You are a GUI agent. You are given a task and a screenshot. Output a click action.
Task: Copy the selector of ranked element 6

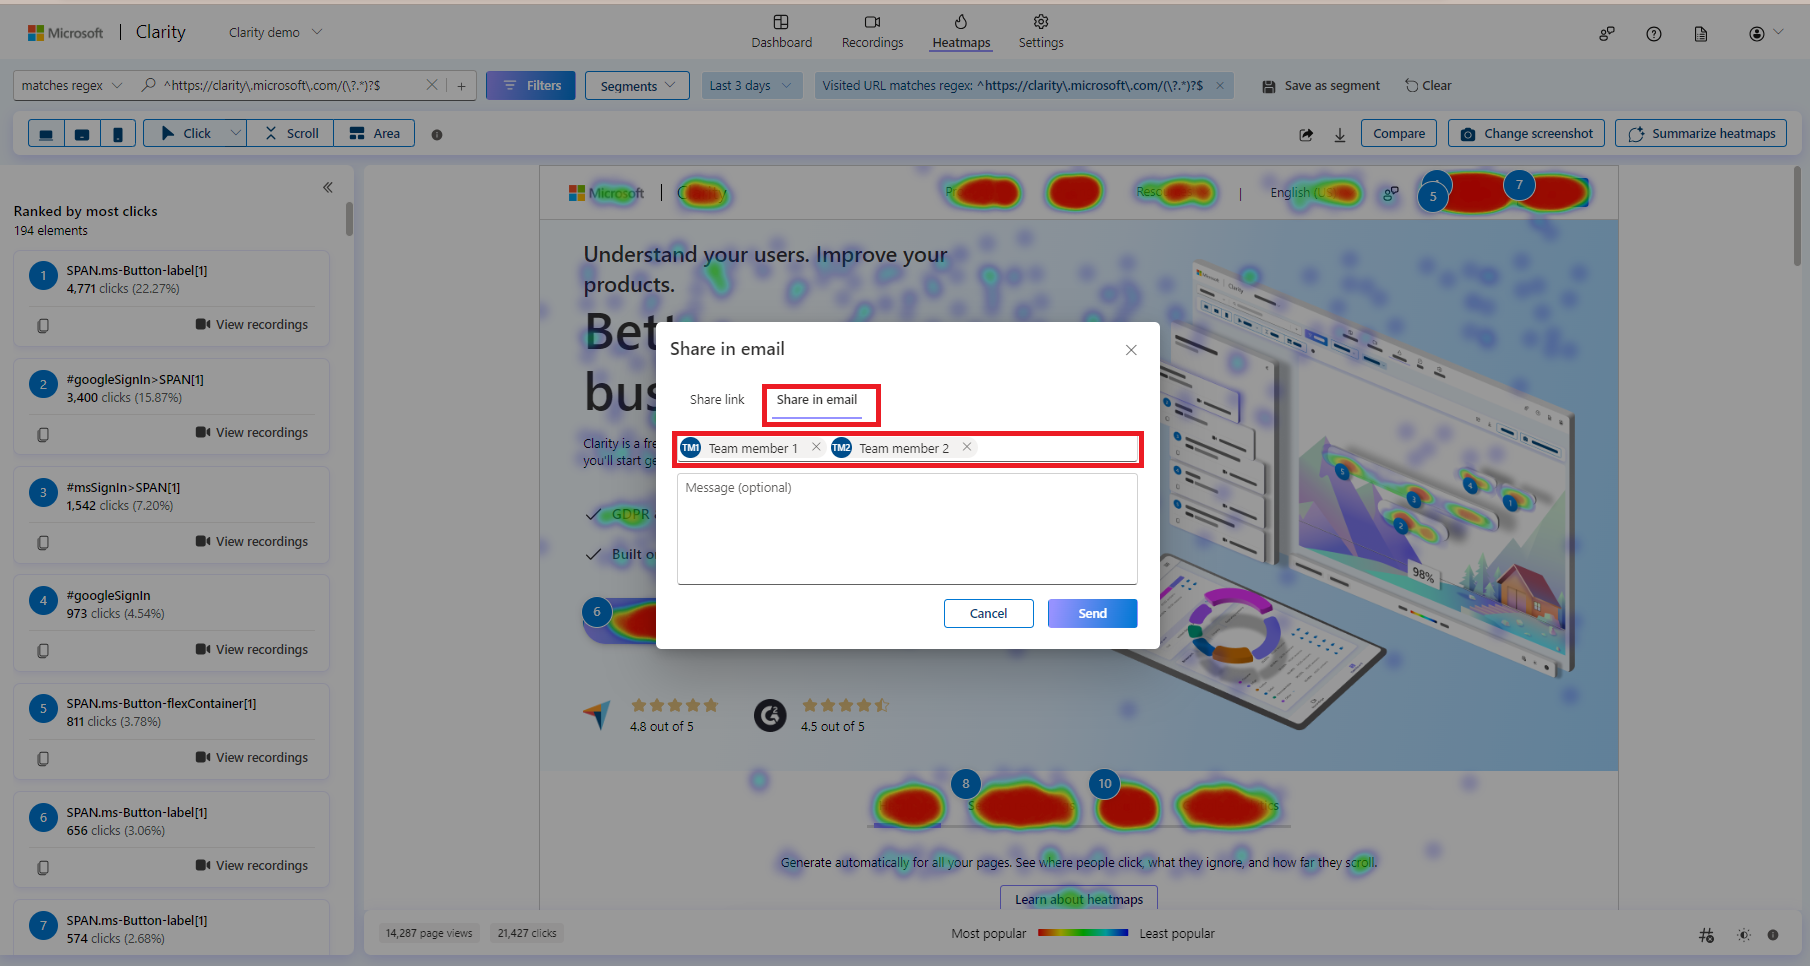tap(43, 867)
